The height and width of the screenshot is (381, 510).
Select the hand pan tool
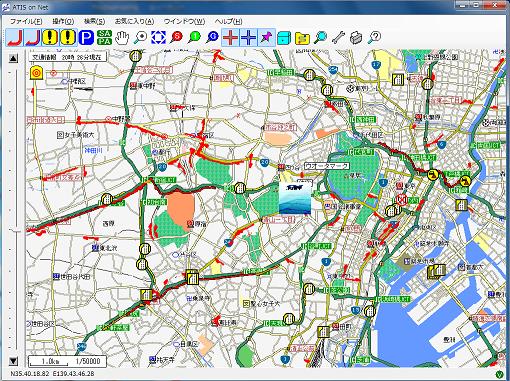[122, 37]
